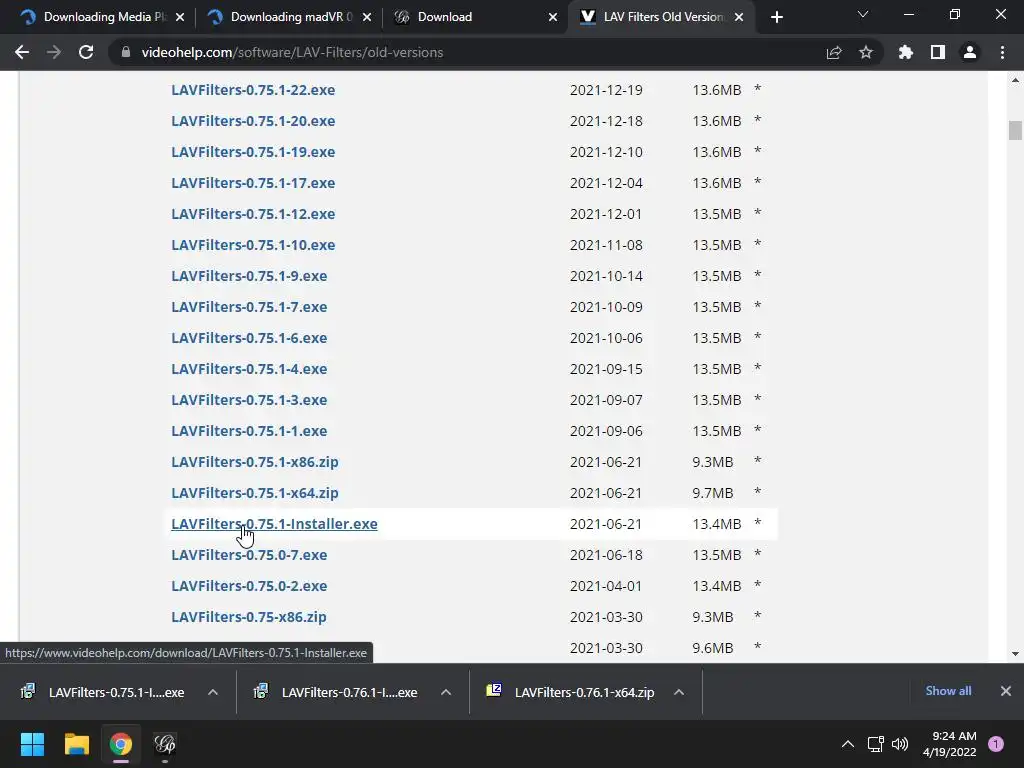Click the forward navigation arrow

click(x=54, y=52)
